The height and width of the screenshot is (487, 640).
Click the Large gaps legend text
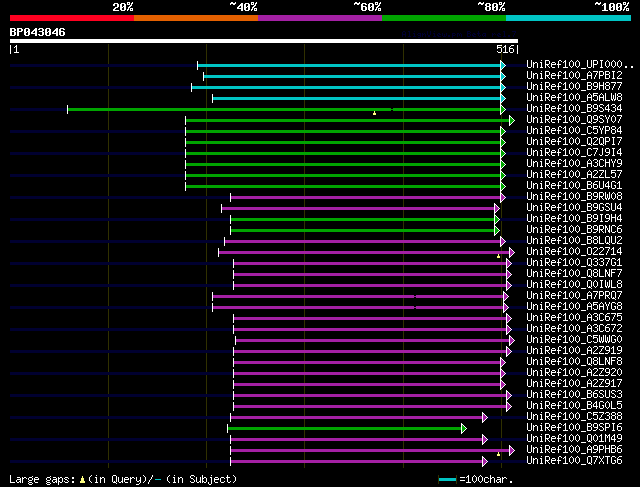click(123, 479)
